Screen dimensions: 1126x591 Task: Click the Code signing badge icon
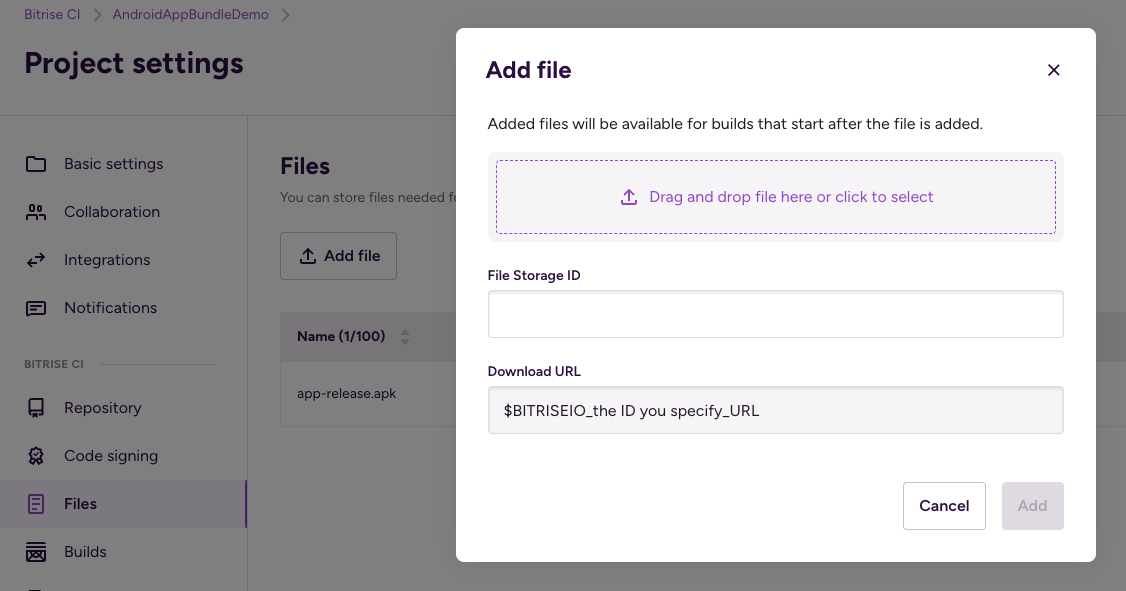pyautogui.click(x=36, y=456)
